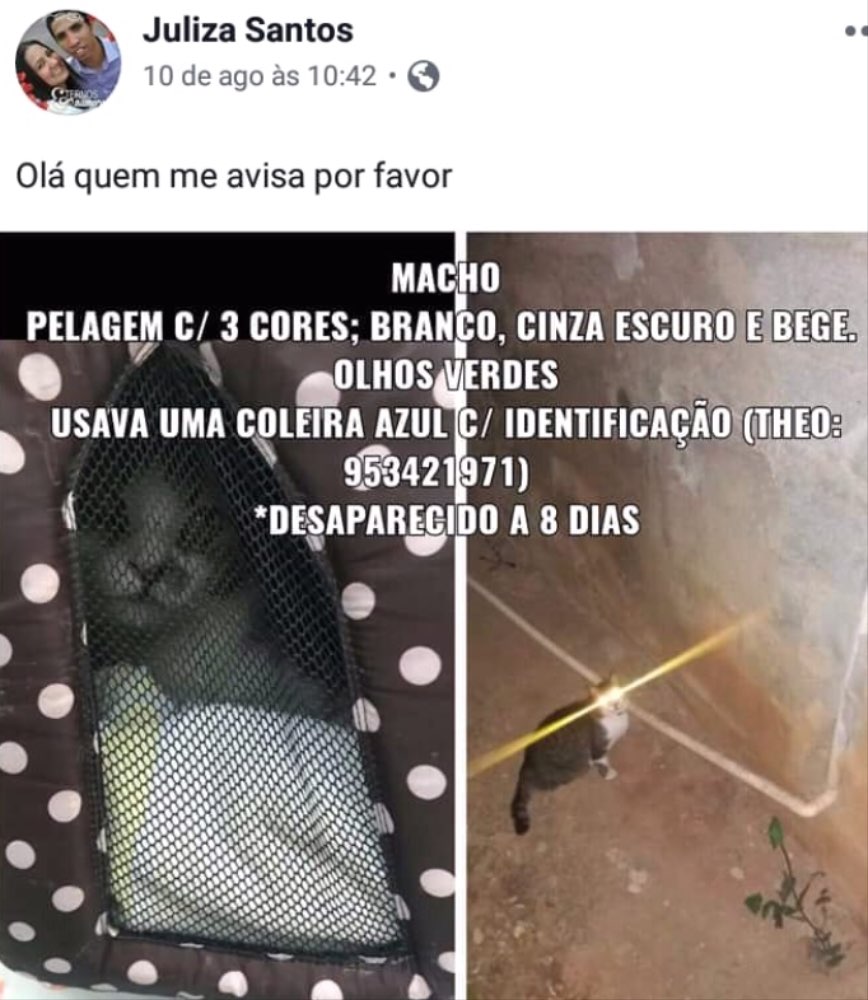Open the right photo of cat on dirt ground
Image resolution: width=868 pixels, height=1000 pixels.
click(667, 616)
